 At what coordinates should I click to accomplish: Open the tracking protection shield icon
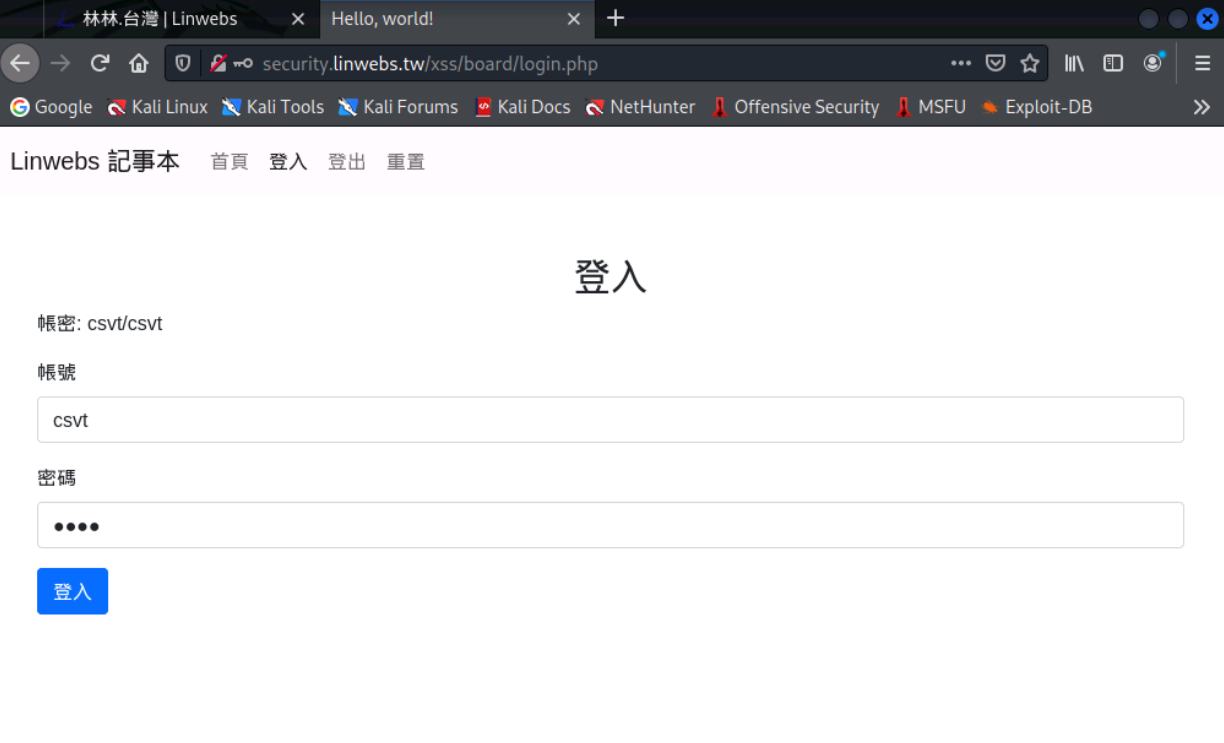click(183, 64)
